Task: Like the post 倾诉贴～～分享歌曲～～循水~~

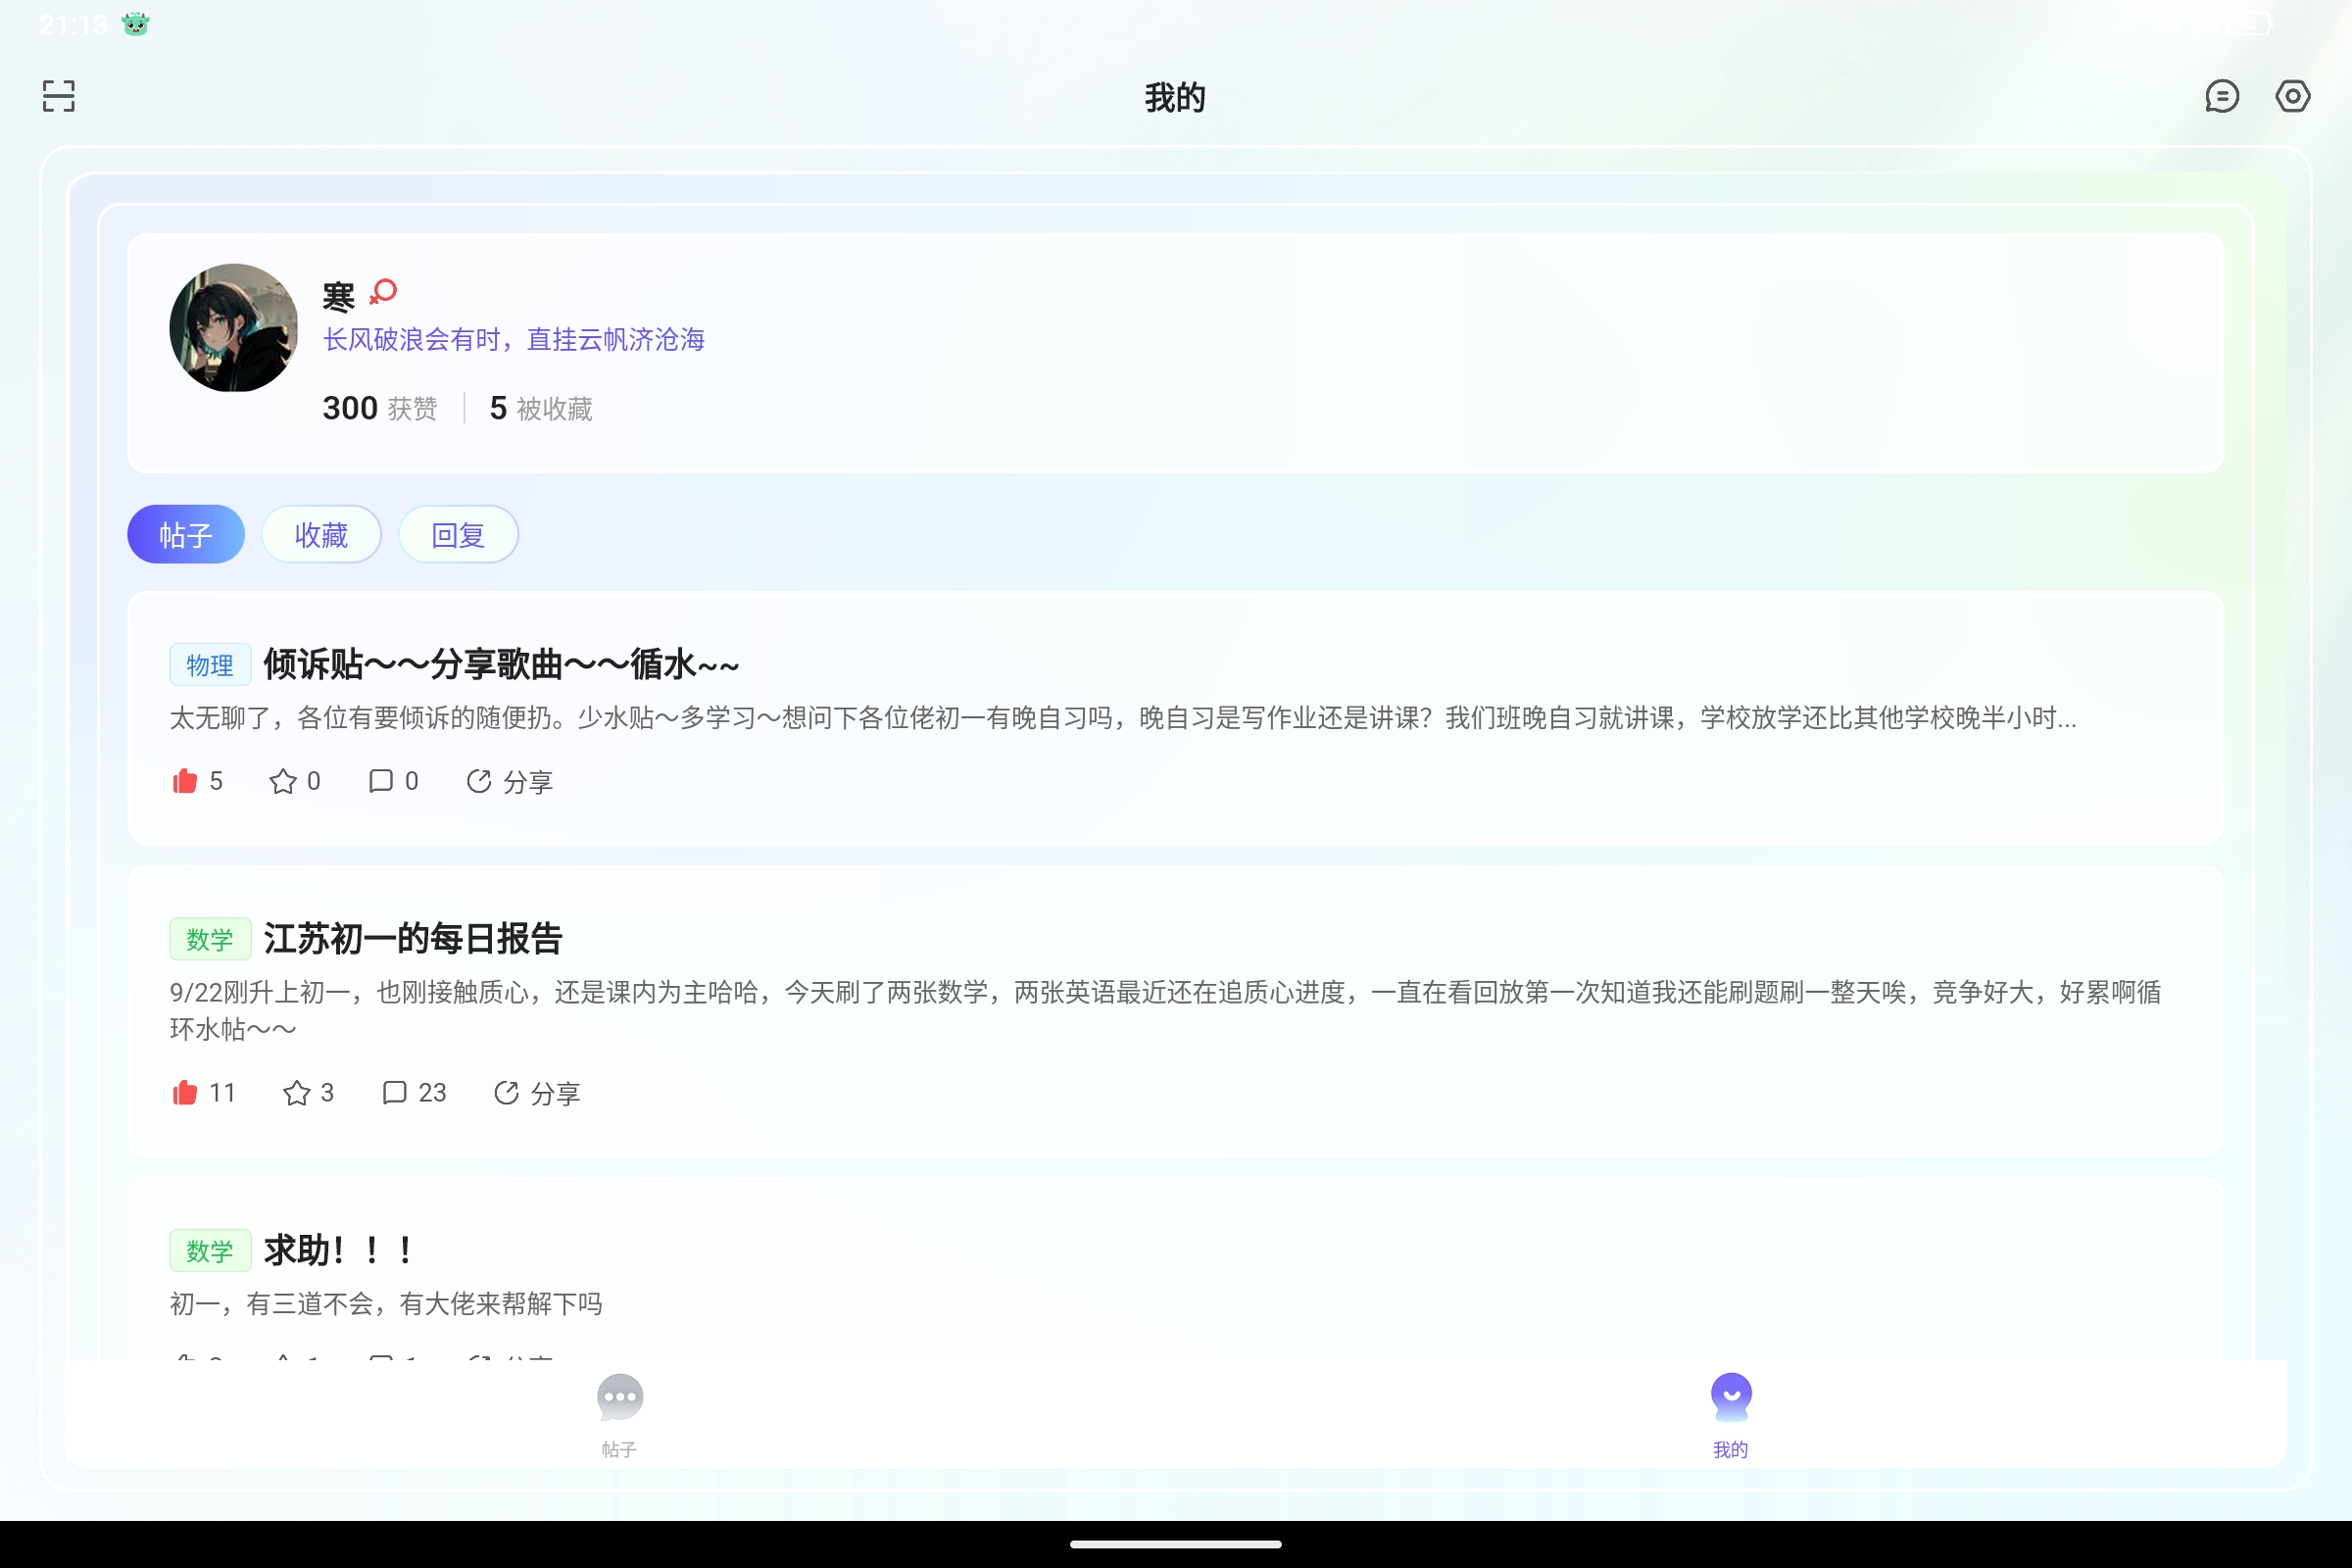Action: [x=186, y=781]
